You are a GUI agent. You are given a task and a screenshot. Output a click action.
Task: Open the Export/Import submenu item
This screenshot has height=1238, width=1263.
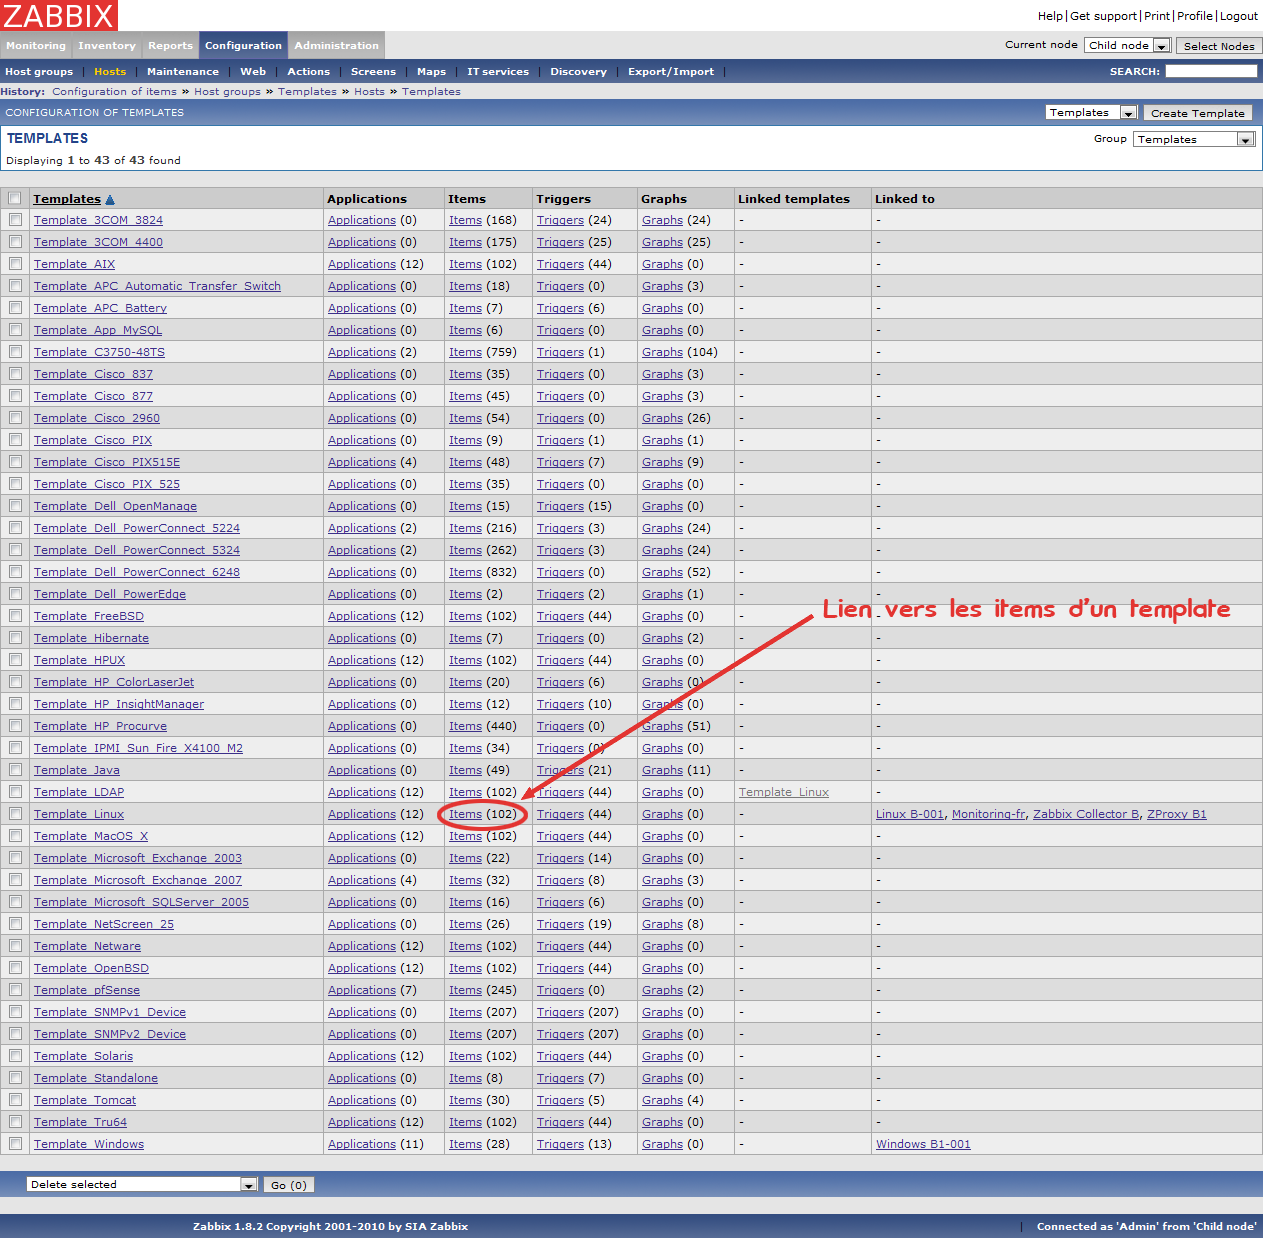(x=671, y=72)
